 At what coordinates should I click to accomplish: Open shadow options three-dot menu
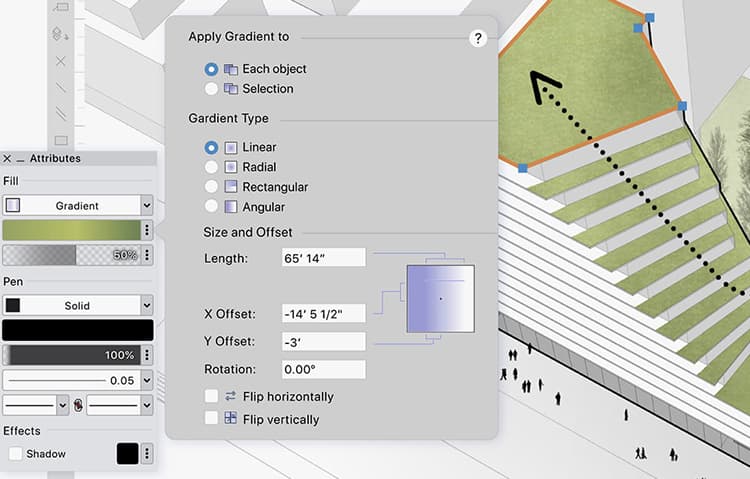147,454
